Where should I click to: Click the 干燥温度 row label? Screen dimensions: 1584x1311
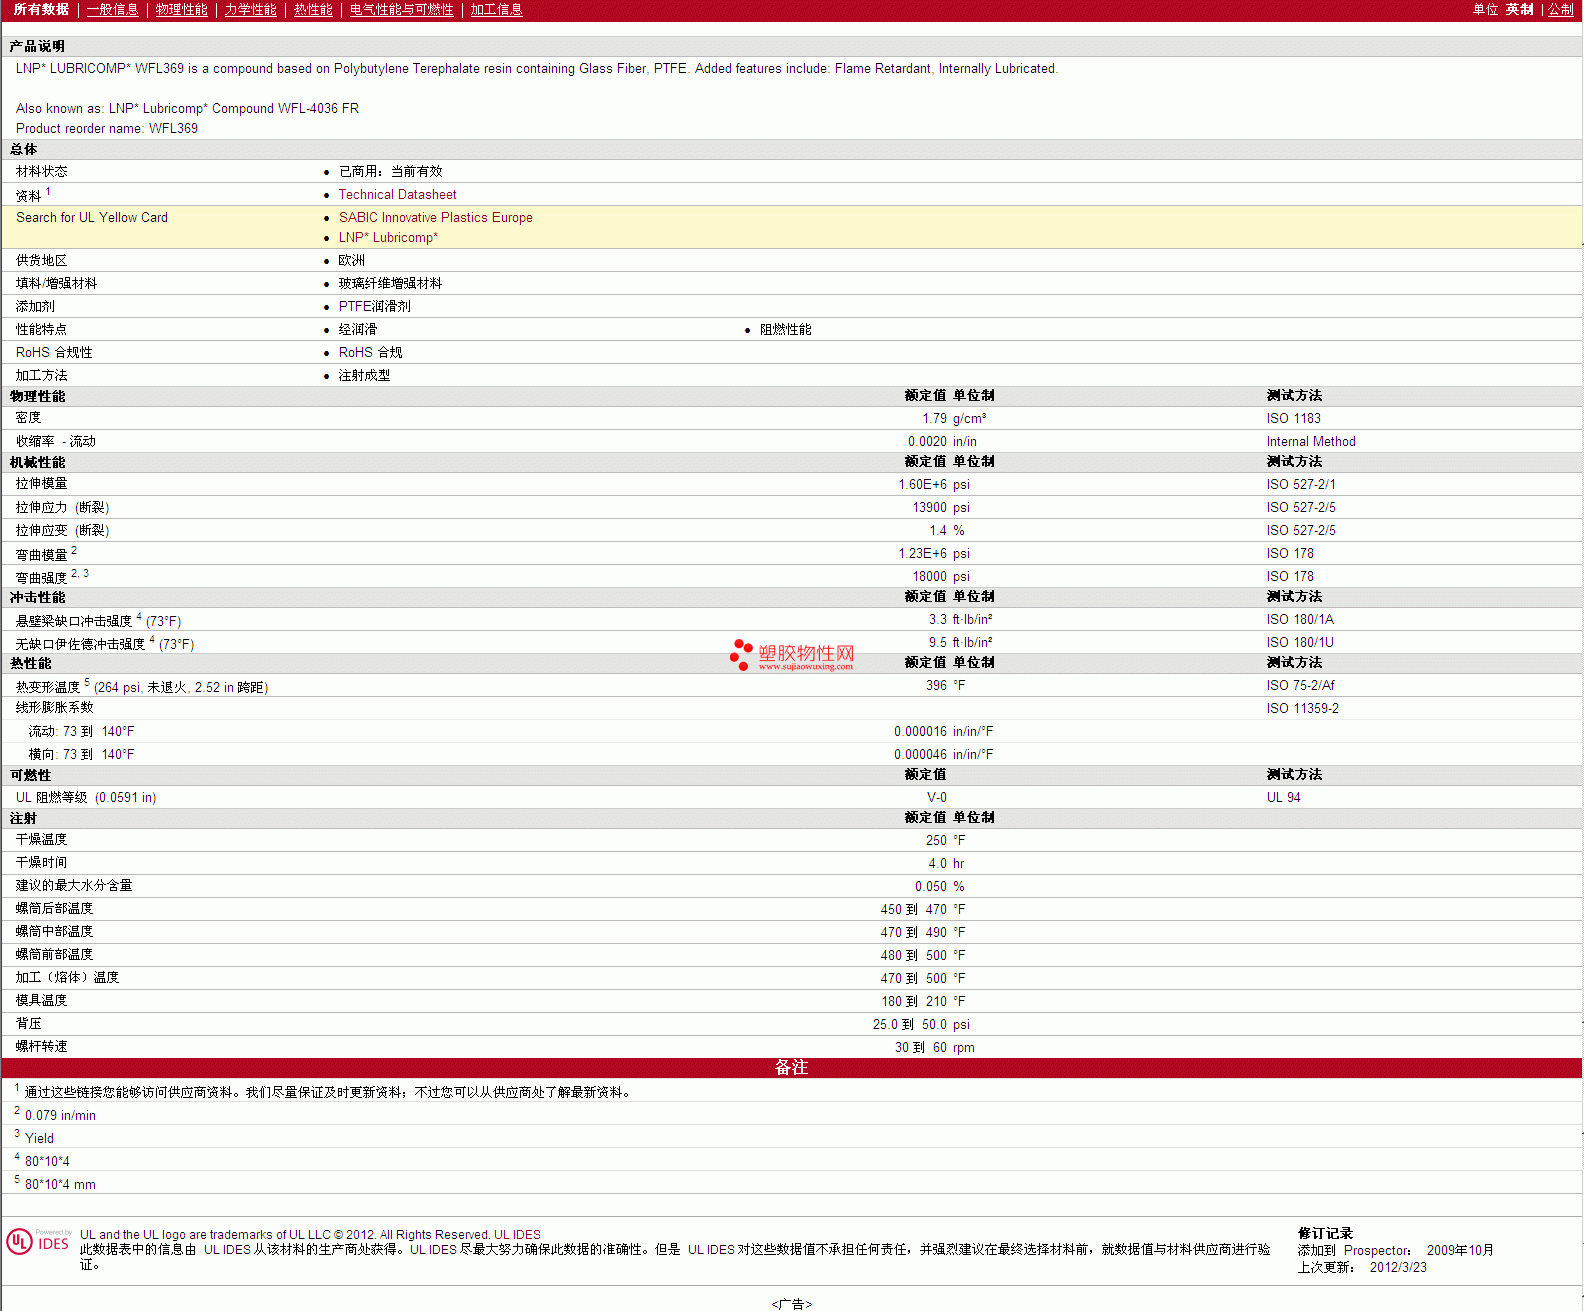[x=41, y=840]
